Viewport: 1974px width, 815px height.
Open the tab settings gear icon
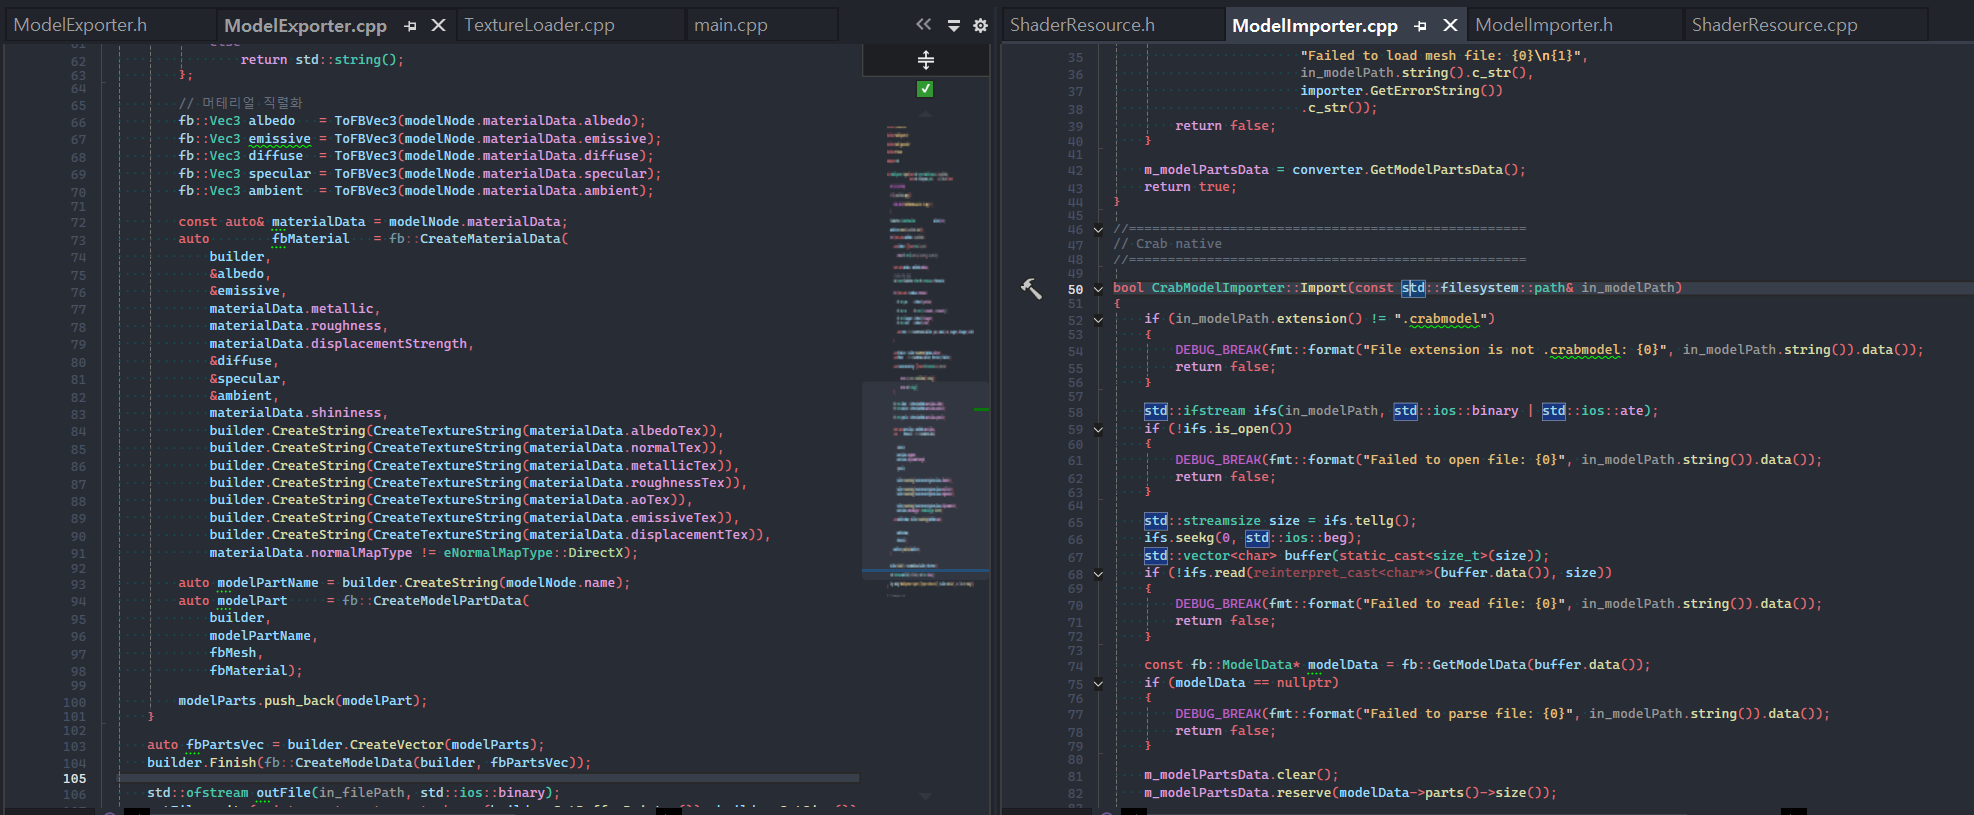click(981, 26)
